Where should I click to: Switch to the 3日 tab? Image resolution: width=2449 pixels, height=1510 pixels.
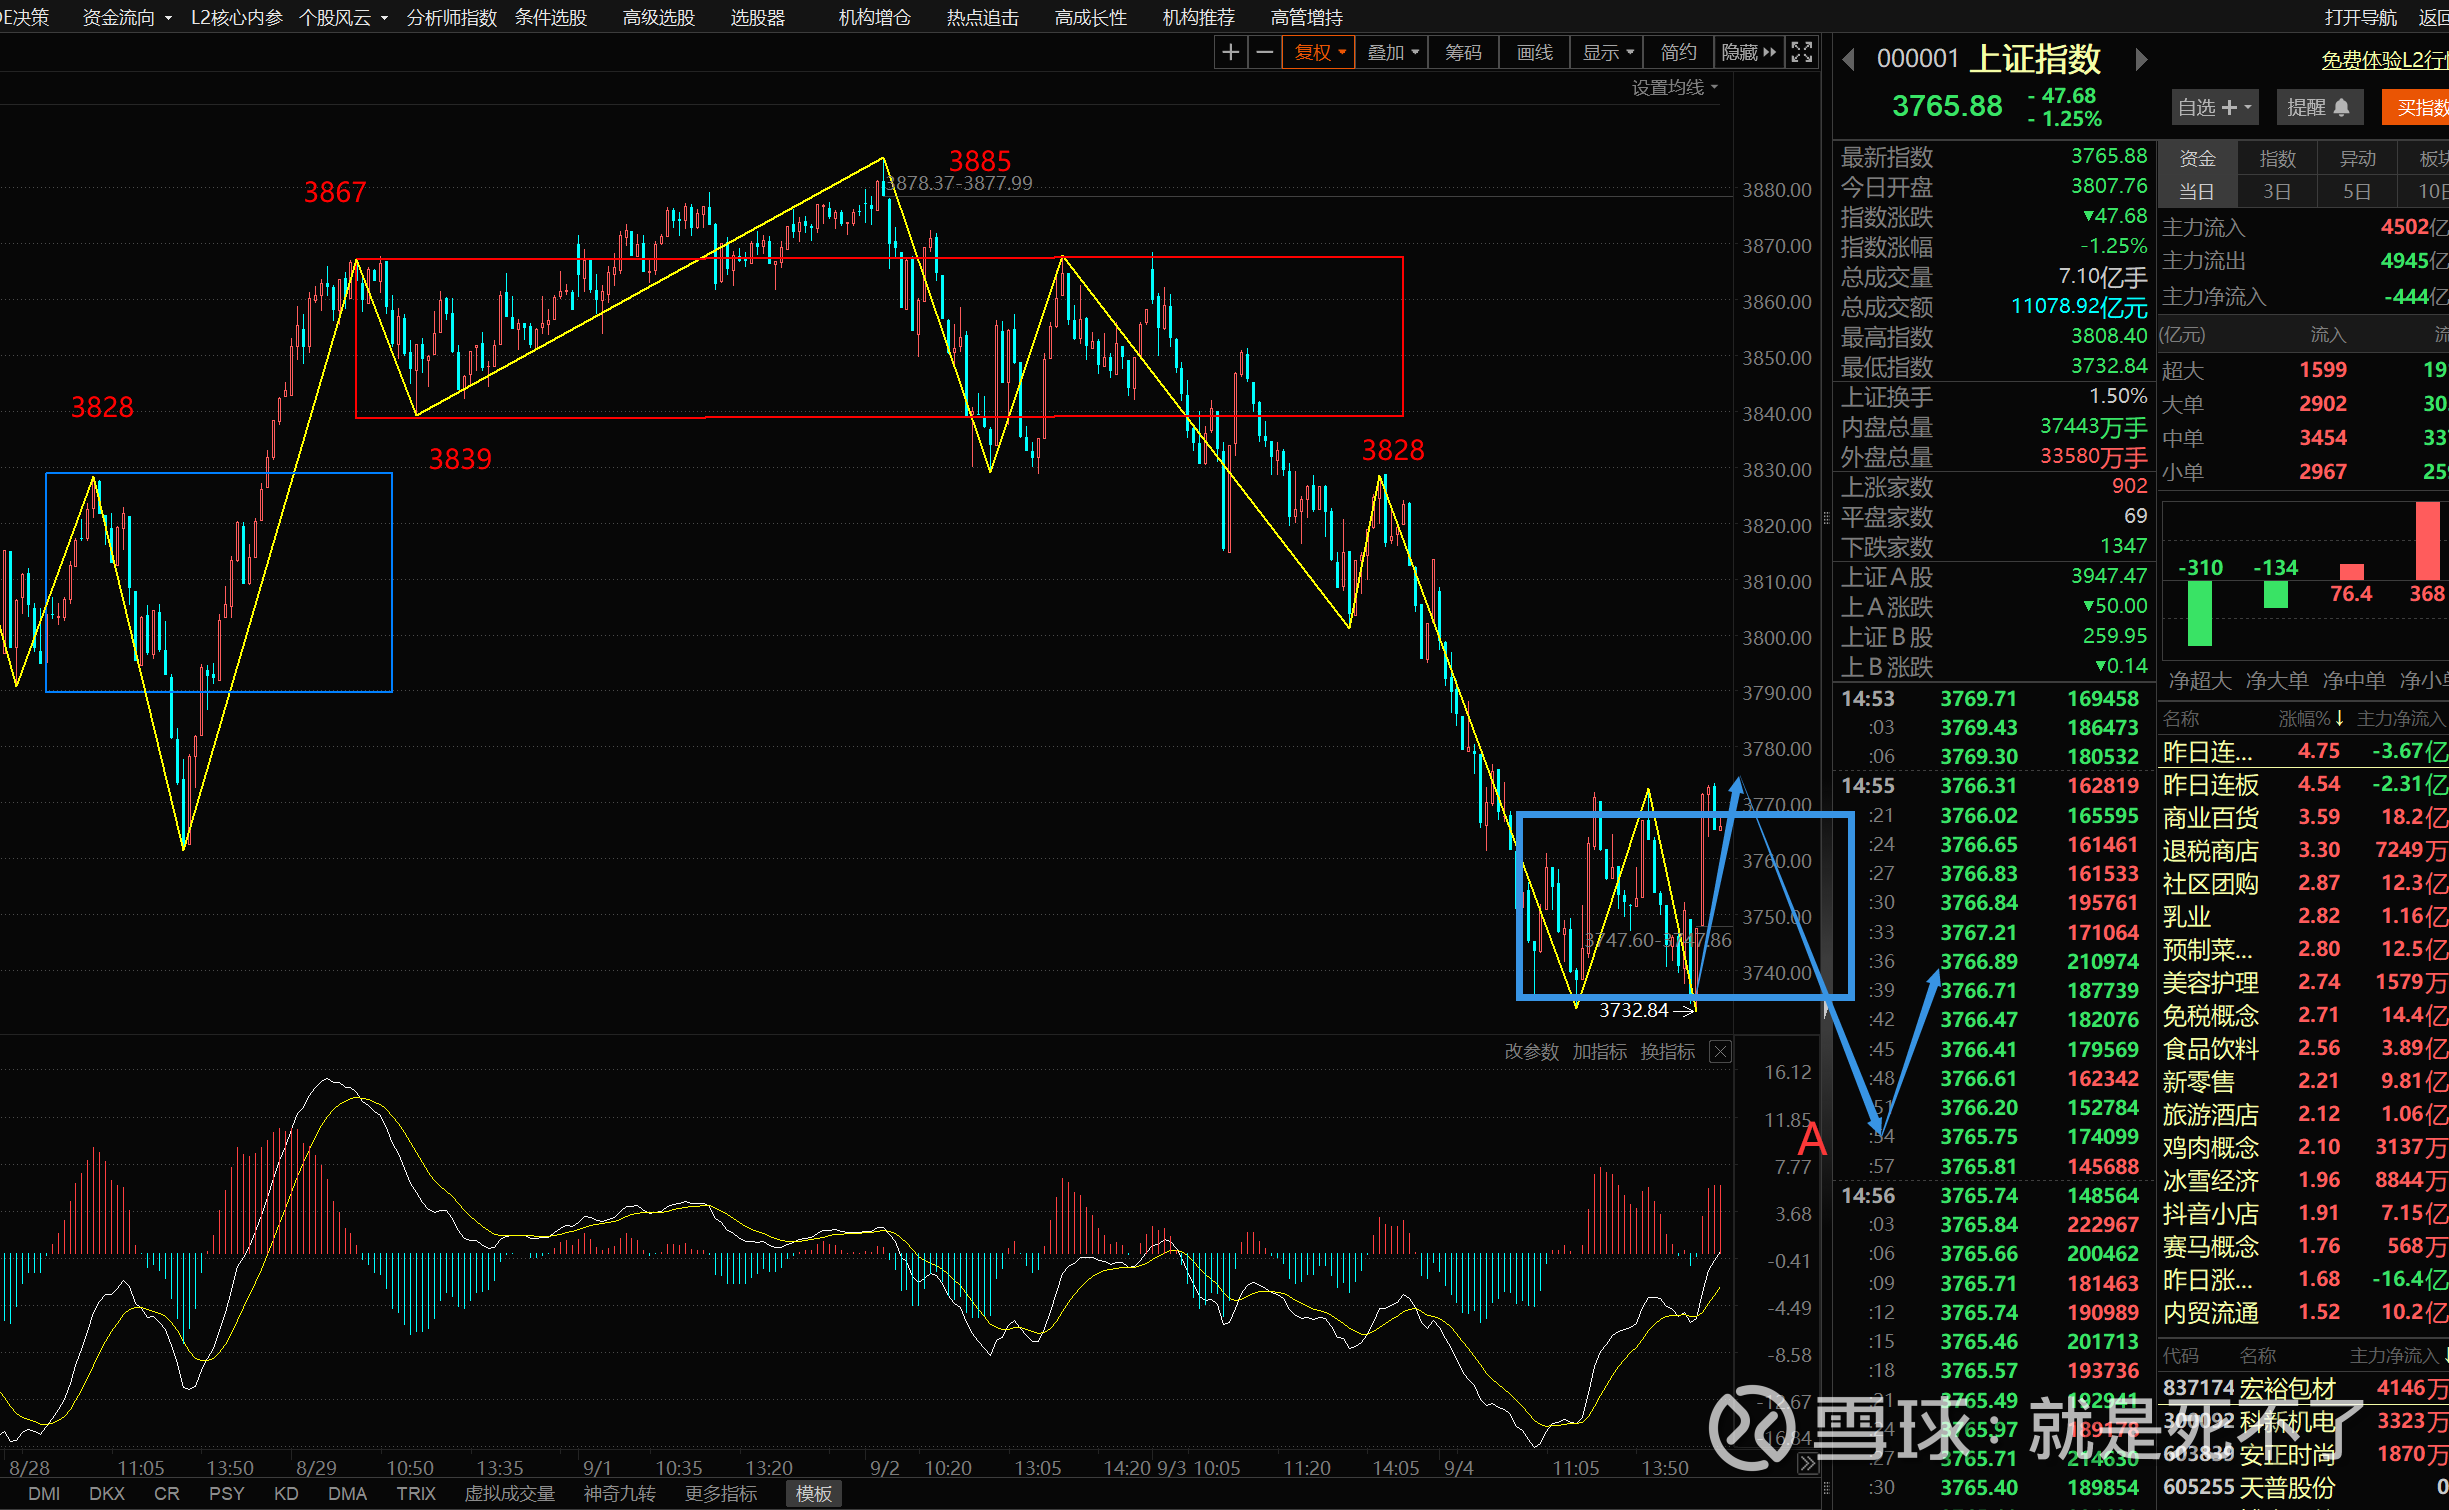[2277, 191]
